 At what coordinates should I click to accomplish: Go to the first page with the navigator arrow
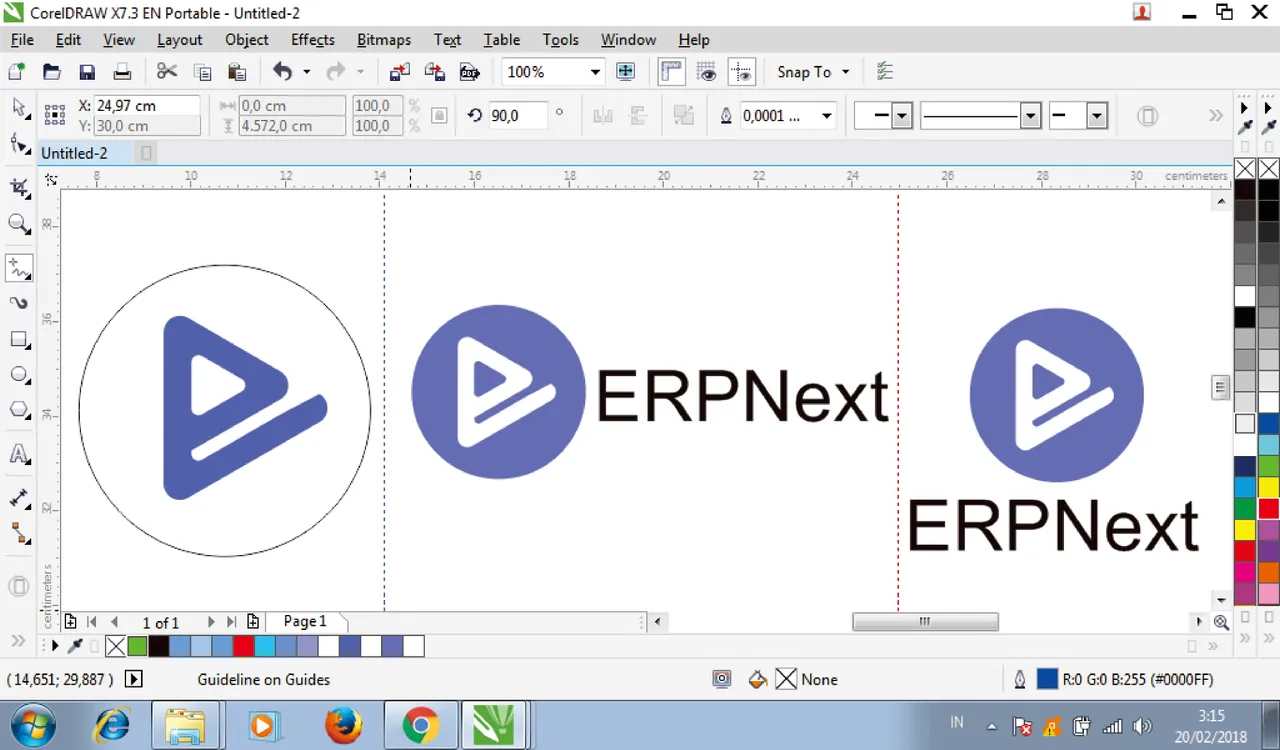pyautogui.click(x=92, y=622)
